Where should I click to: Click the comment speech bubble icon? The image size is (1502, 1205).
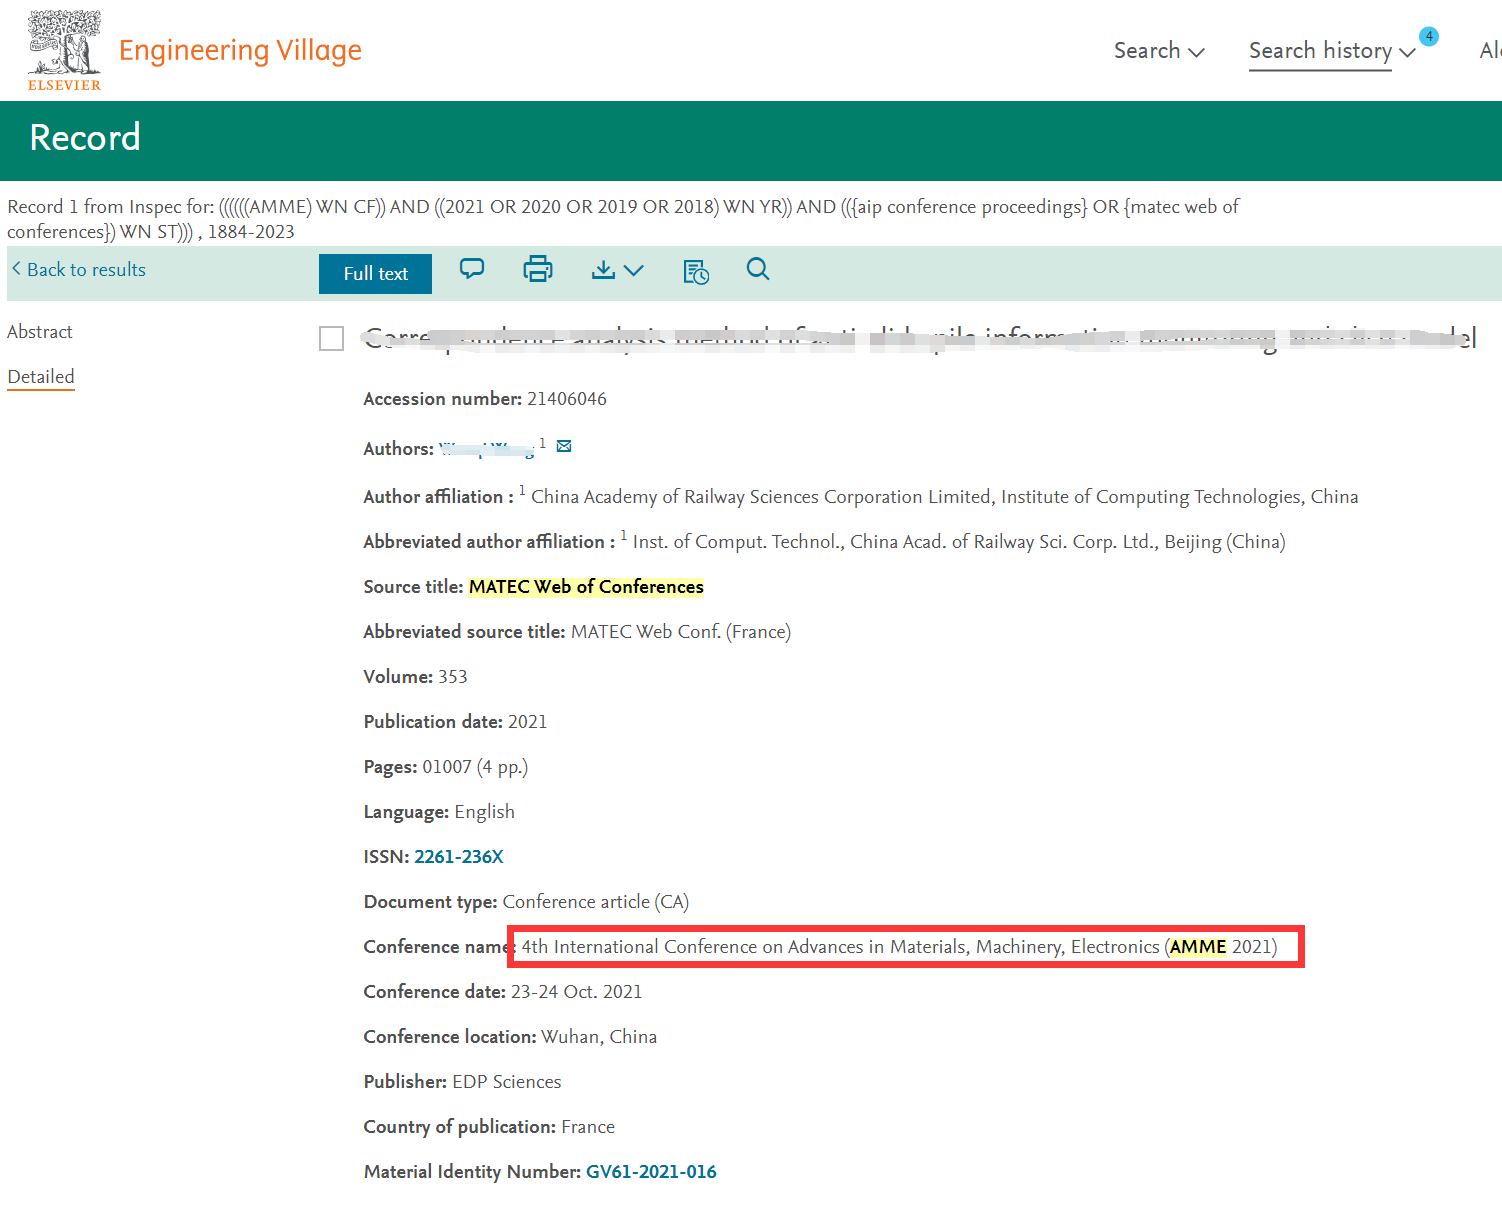click(x=472, y=268)
